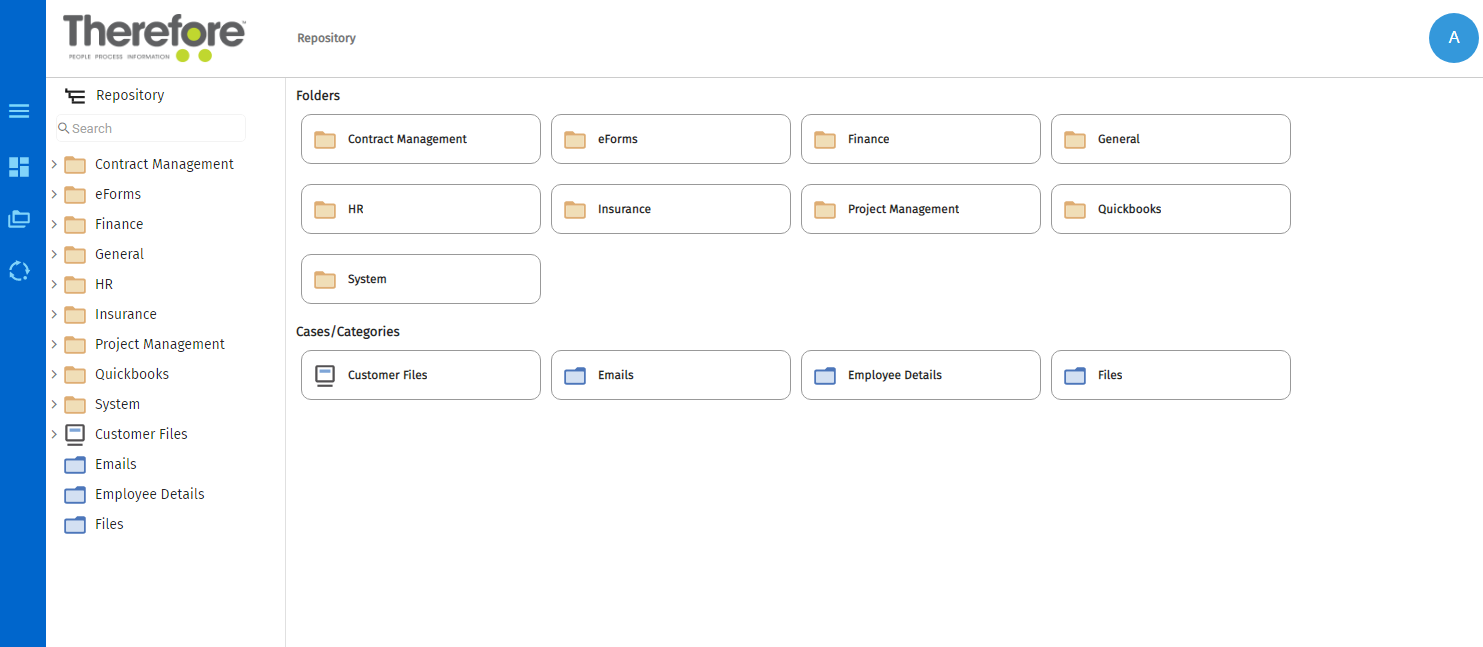The height and width of the screenshot is (647, 1483).
Task: Click the repository Search field
Action: (x=155, y=128)
